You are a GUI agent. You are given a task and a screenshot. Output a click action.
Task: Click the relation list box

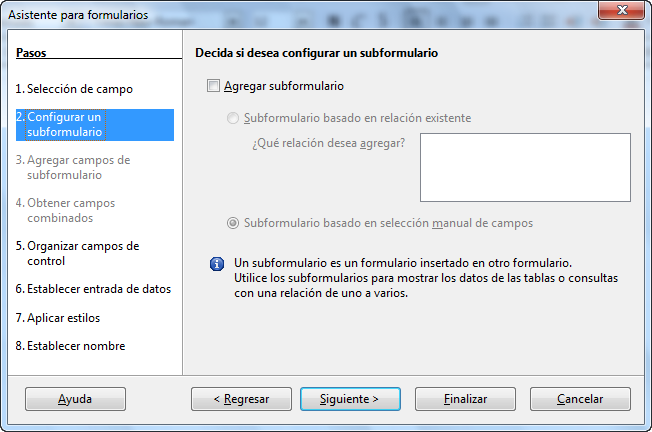tap(525, 167)
